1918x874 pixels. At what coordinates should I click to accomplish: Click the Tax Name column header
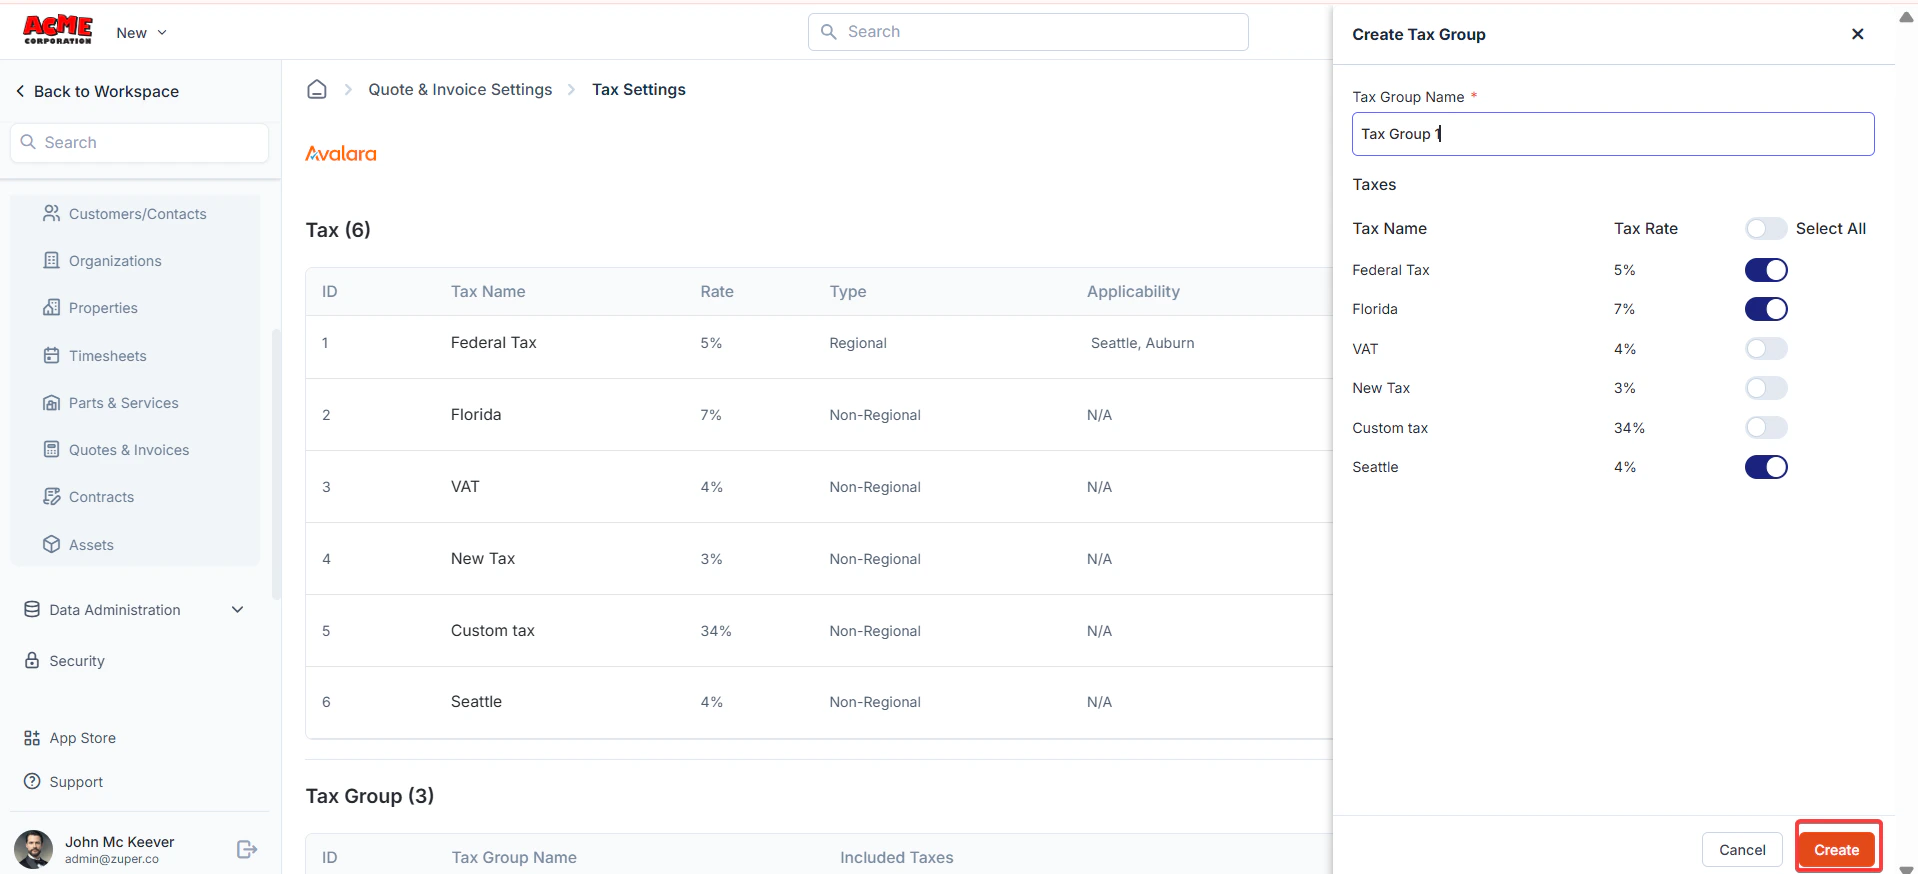pyautogui.click(x=488, y=292)
